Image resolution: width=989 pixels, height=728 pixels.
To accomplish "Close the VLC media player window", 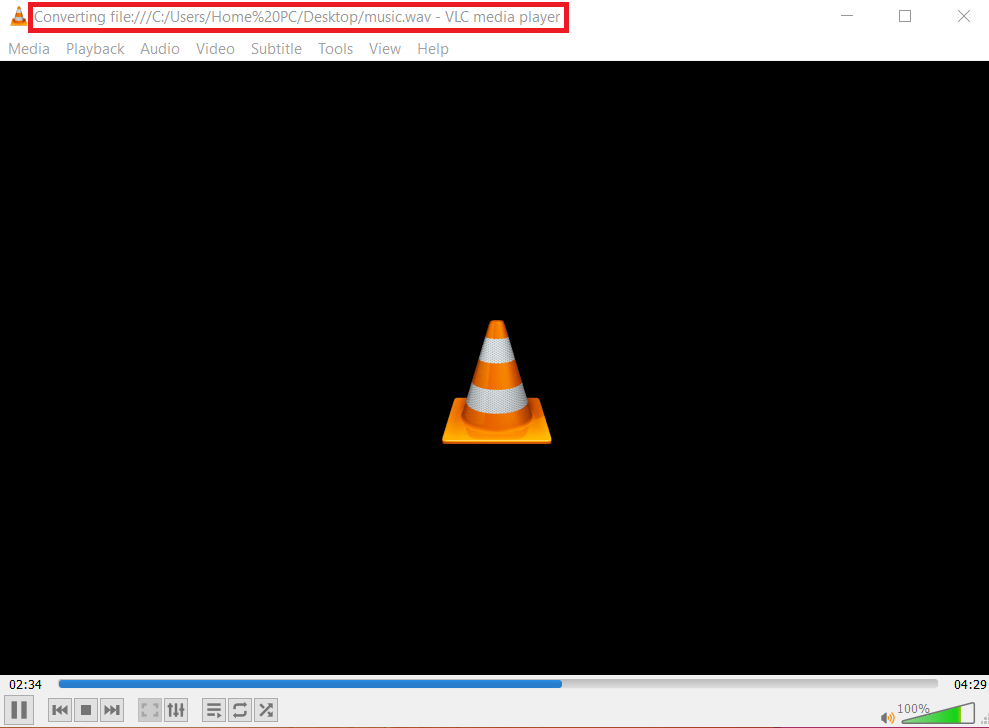I will tap(964, 16).
